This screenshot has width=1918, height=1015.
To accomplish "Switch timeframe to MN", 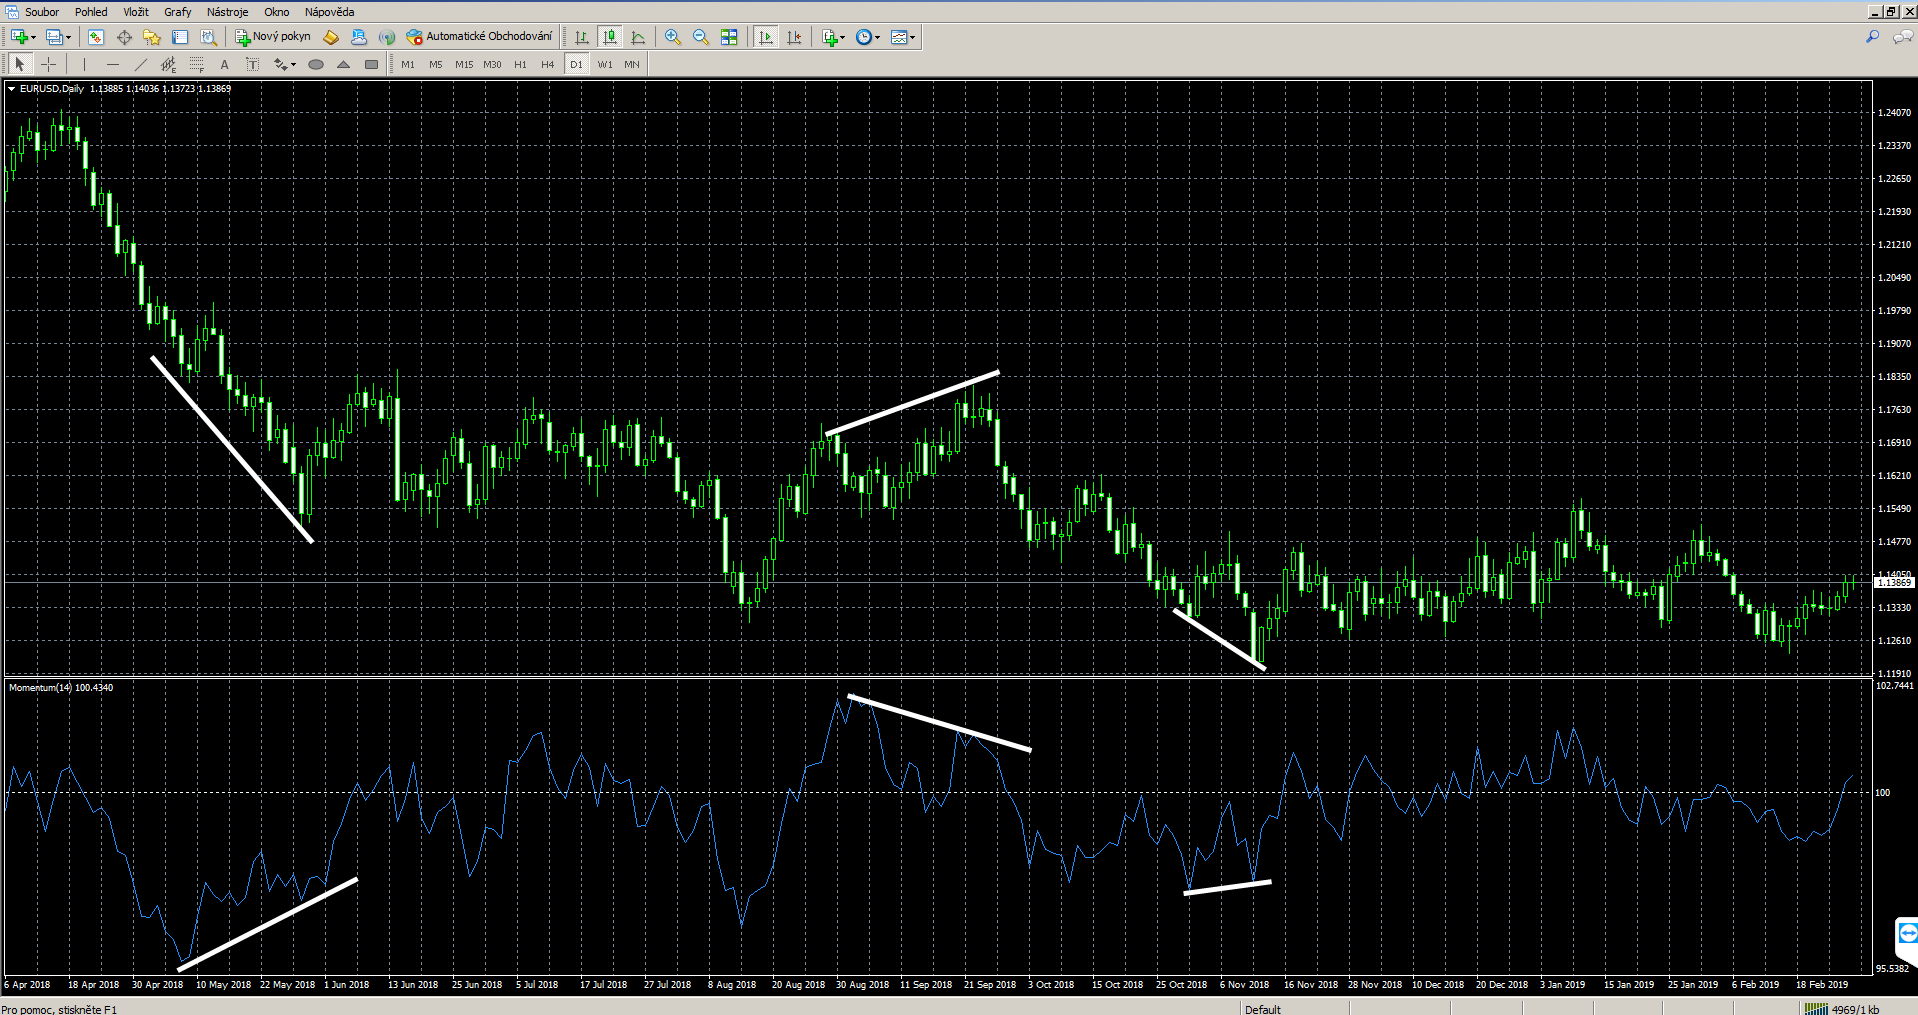I will (x=632, y=64).
